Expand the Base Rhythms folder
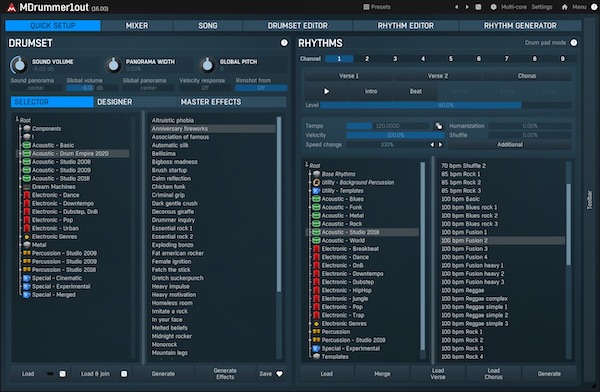The image size is (600, 392). tap(310, 174)
